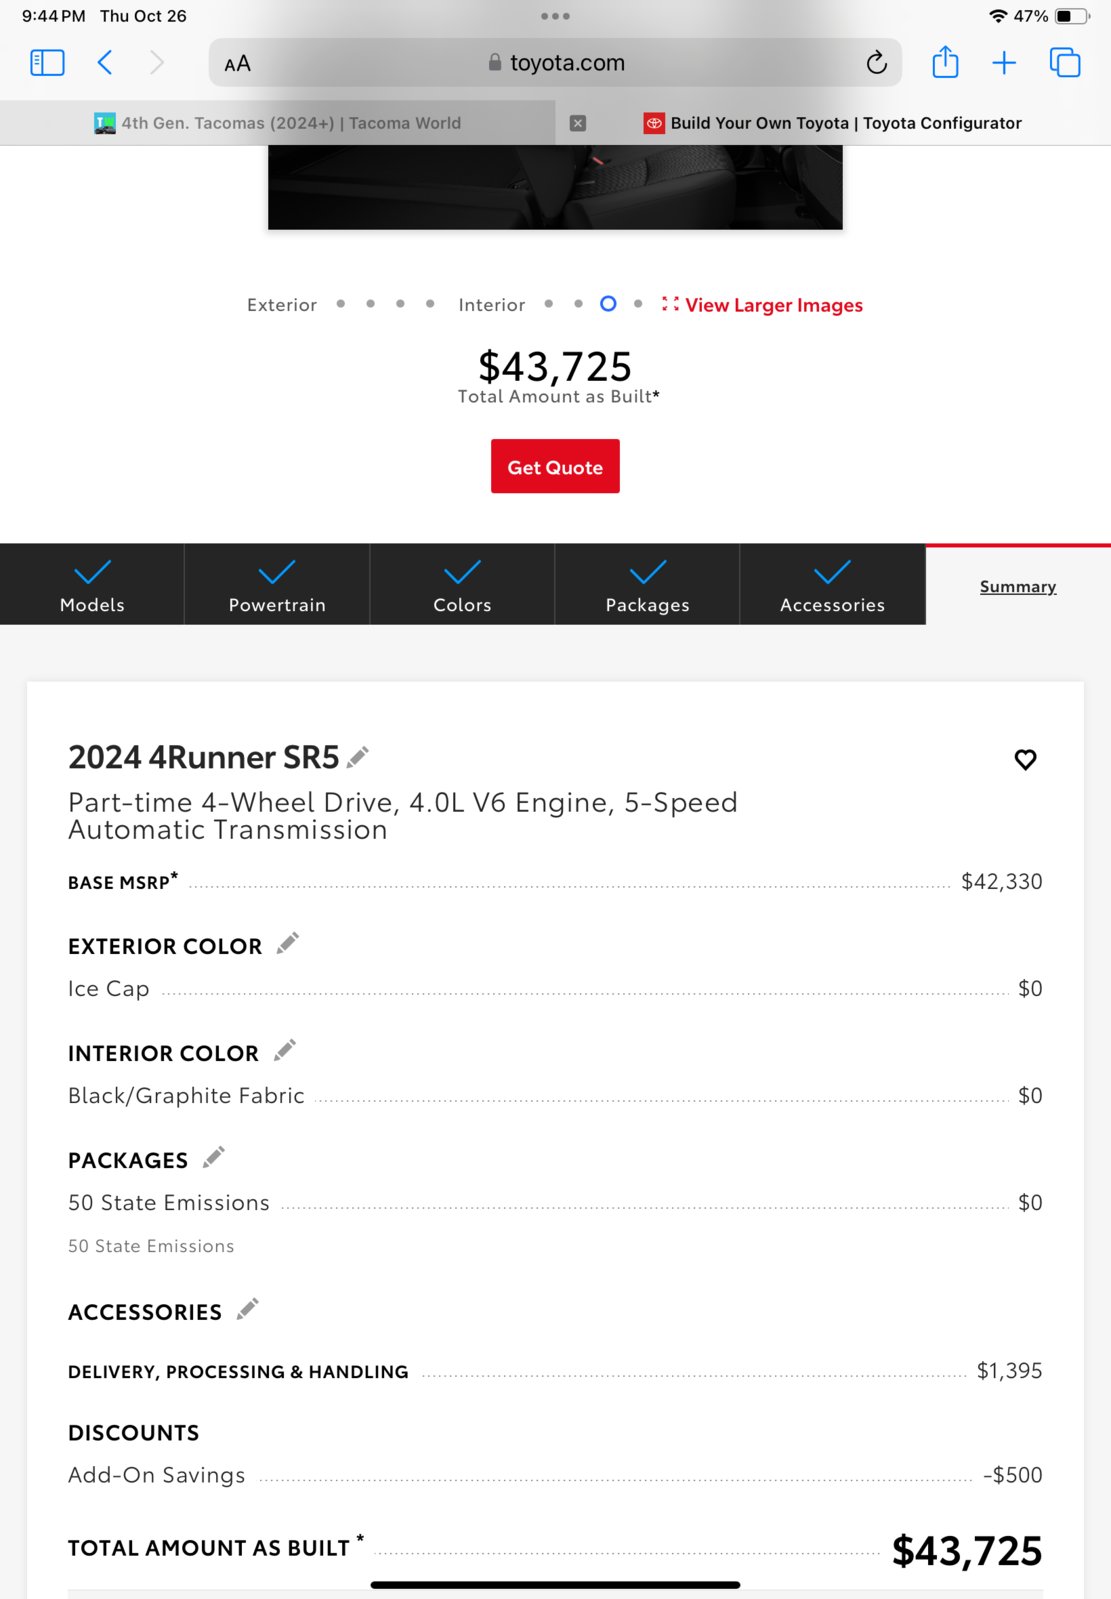This screenshot has width=1111, height=1599.
Task: Go back to the previous page
Action: point(105,63)
